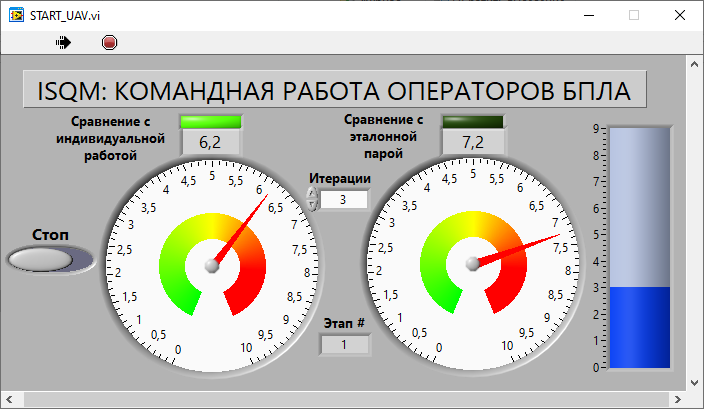Decrement the Итерации value with down arrow
The image size is (704, 409).
point(312,205)
